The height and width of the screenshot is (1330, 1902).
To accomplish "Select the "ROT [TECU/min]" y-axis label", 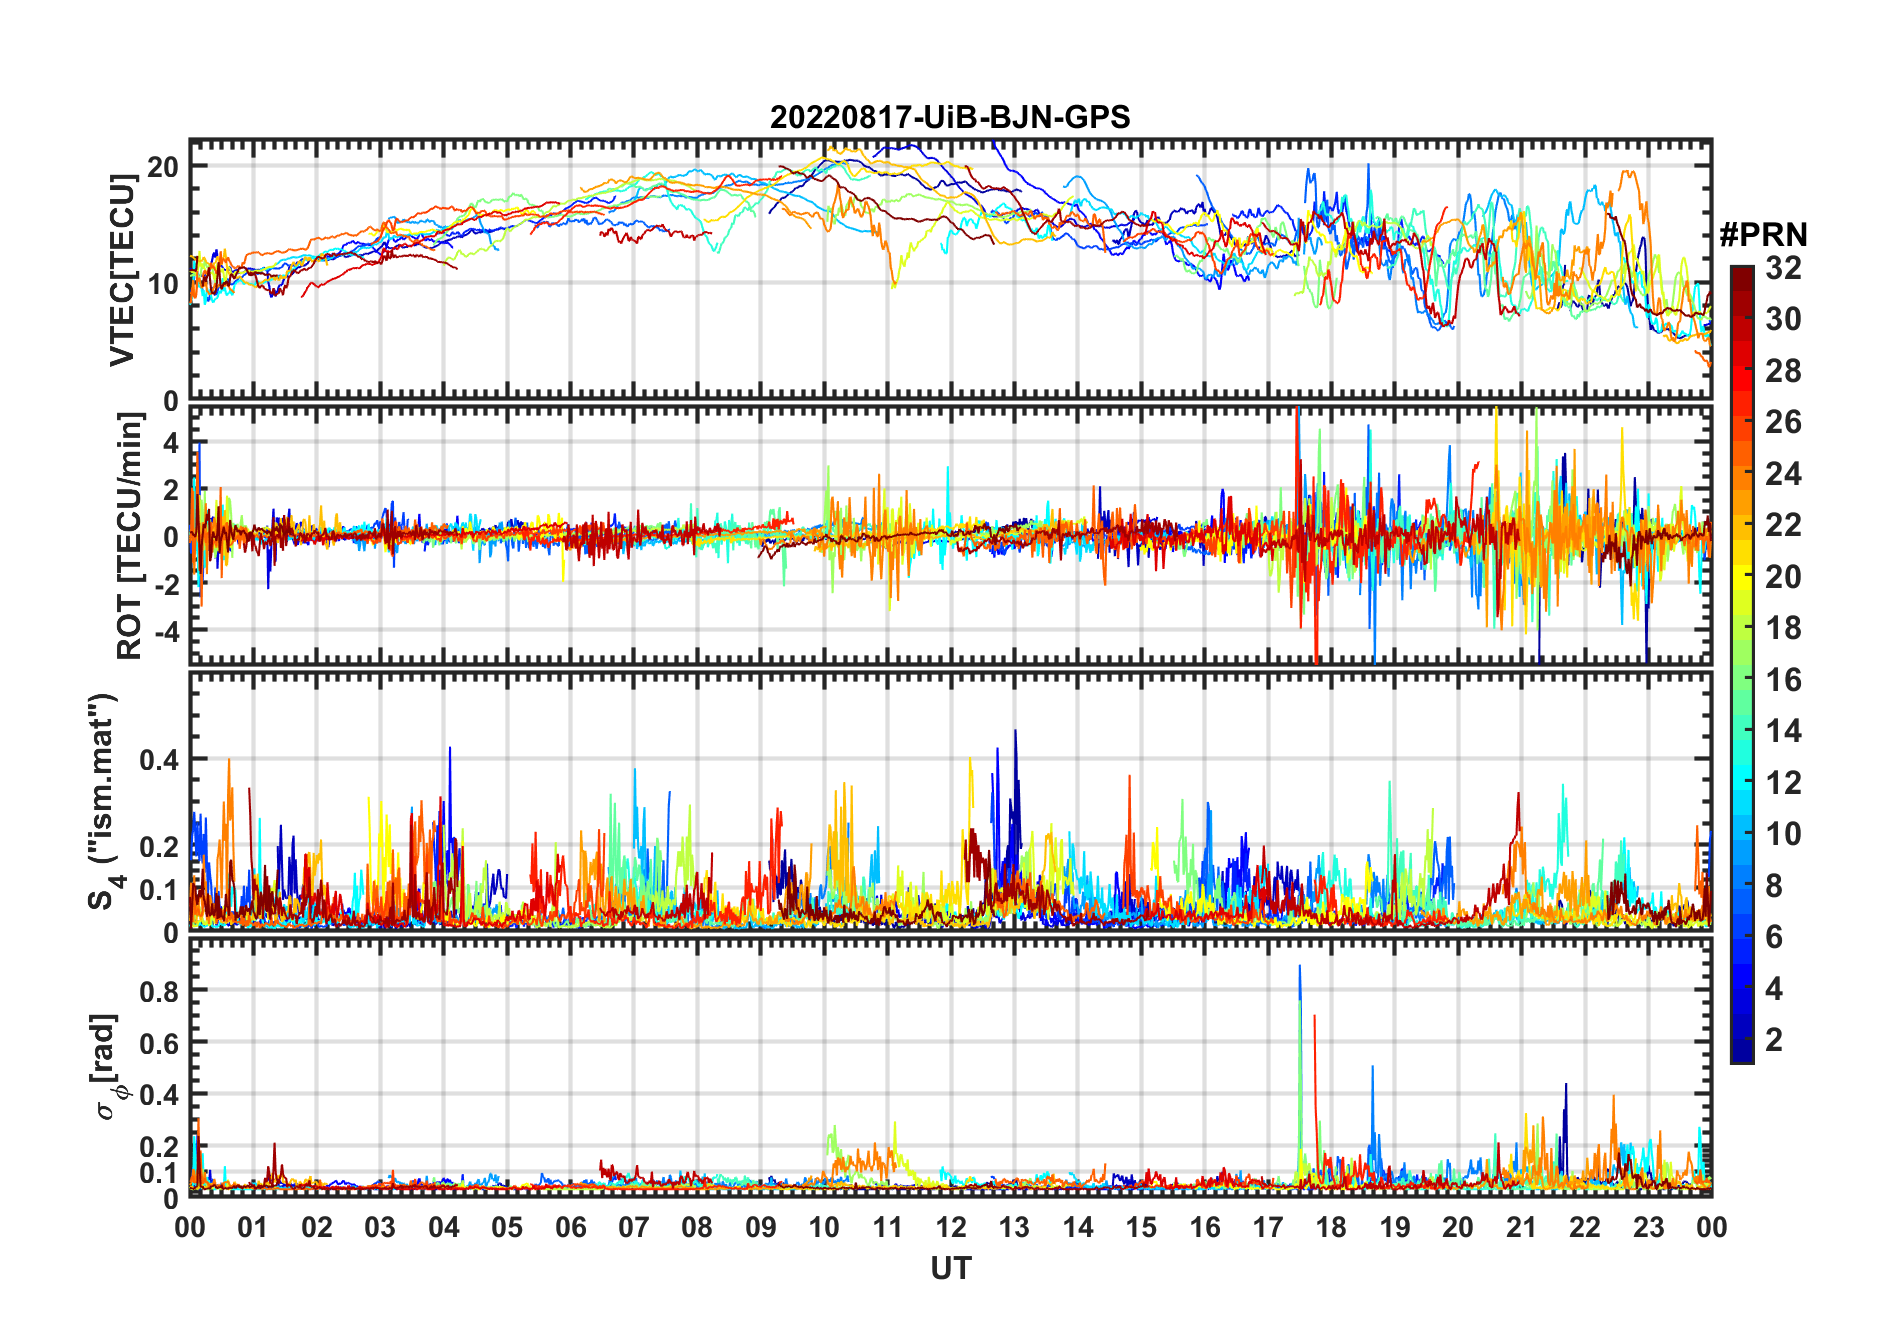I will pyautogui.click(x=130, y=536).
